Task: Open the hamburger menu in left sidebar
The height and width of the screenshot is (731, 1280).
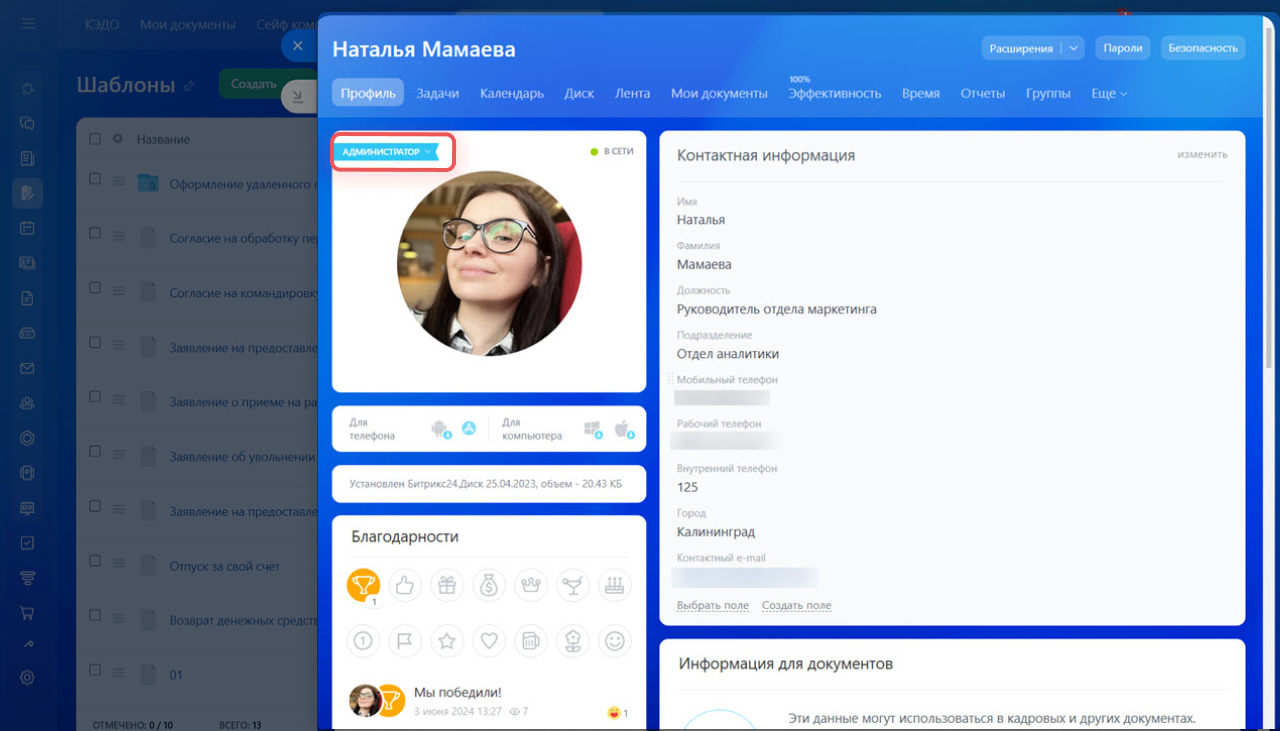Action: coord(28,24)
